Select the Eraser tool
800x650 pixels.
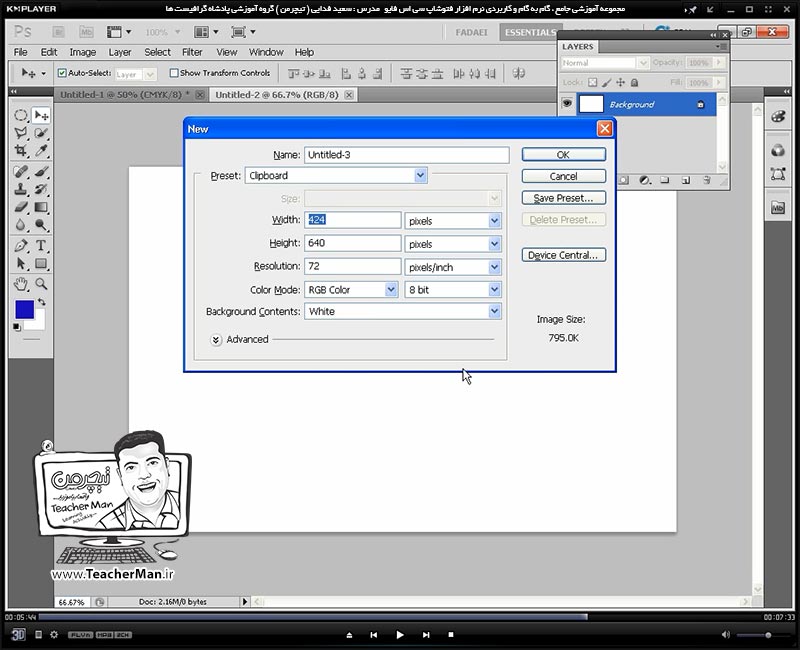20,207
